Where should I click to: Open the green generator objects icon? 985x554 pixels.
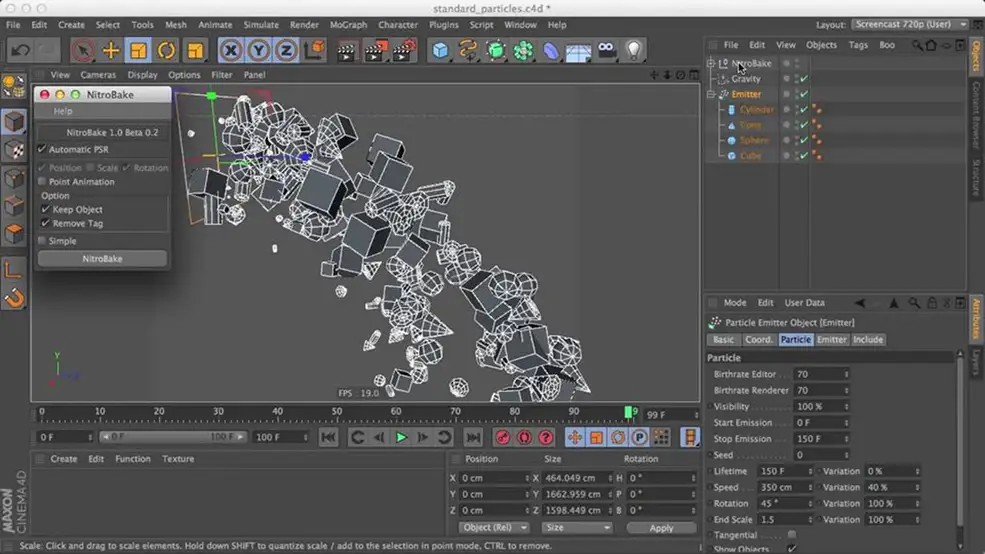[x=496, y=50]
